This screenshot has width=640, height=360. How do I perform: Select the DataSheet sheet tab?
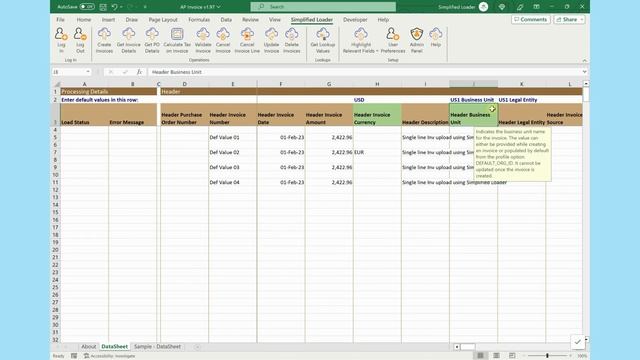point(114,347)
